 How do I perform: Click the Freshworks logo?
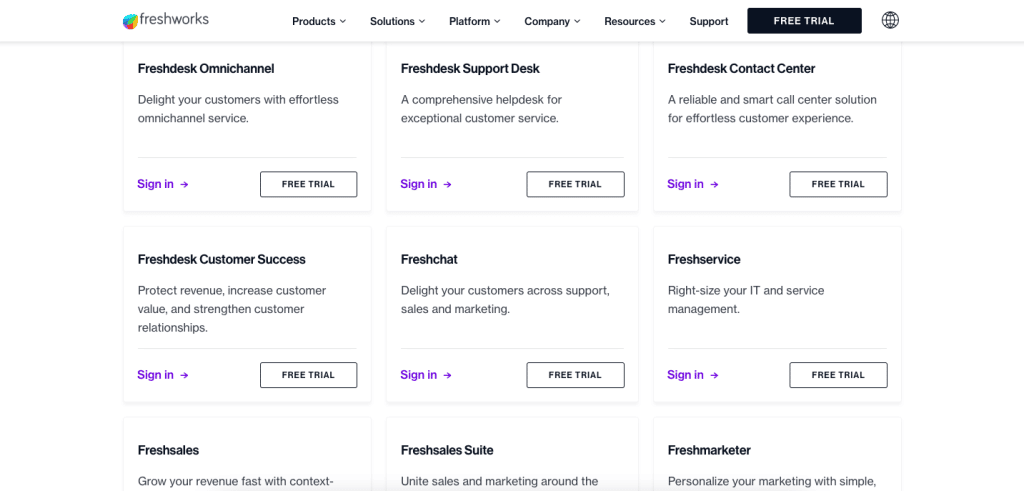(165, 21)
